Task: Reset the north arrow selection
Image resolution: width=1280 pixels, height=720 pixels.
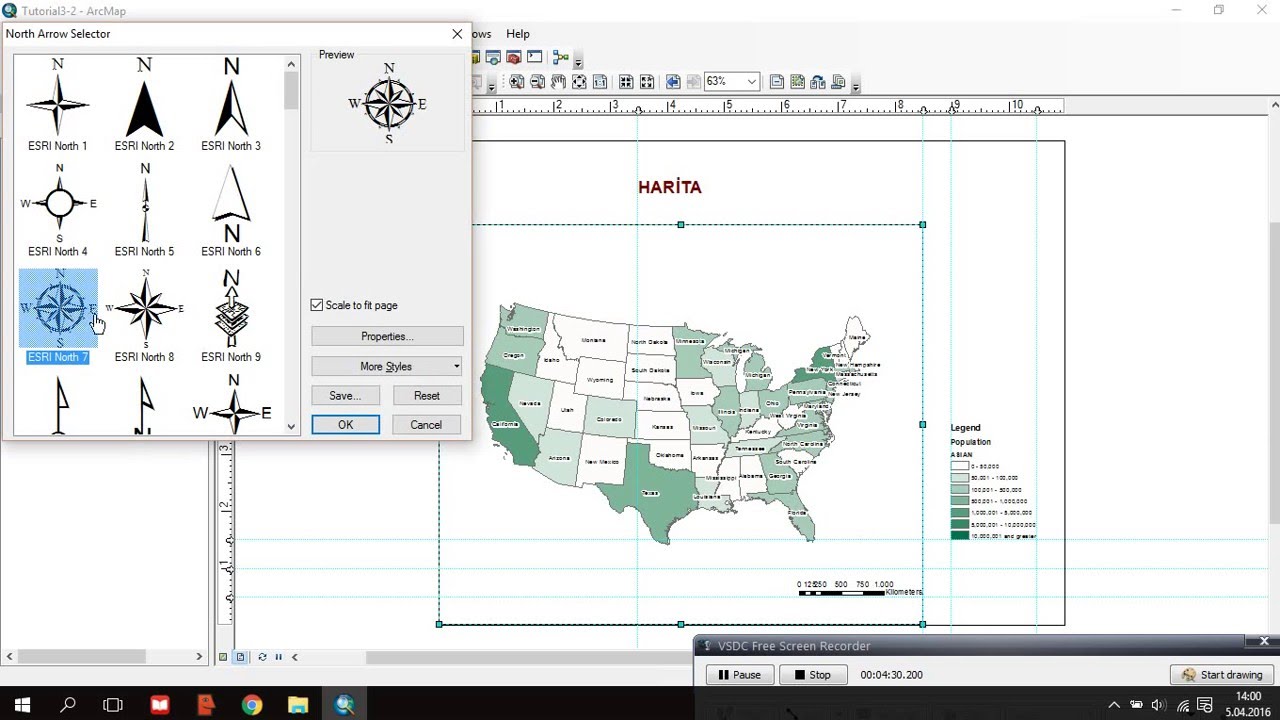Action: pos(427,396)
